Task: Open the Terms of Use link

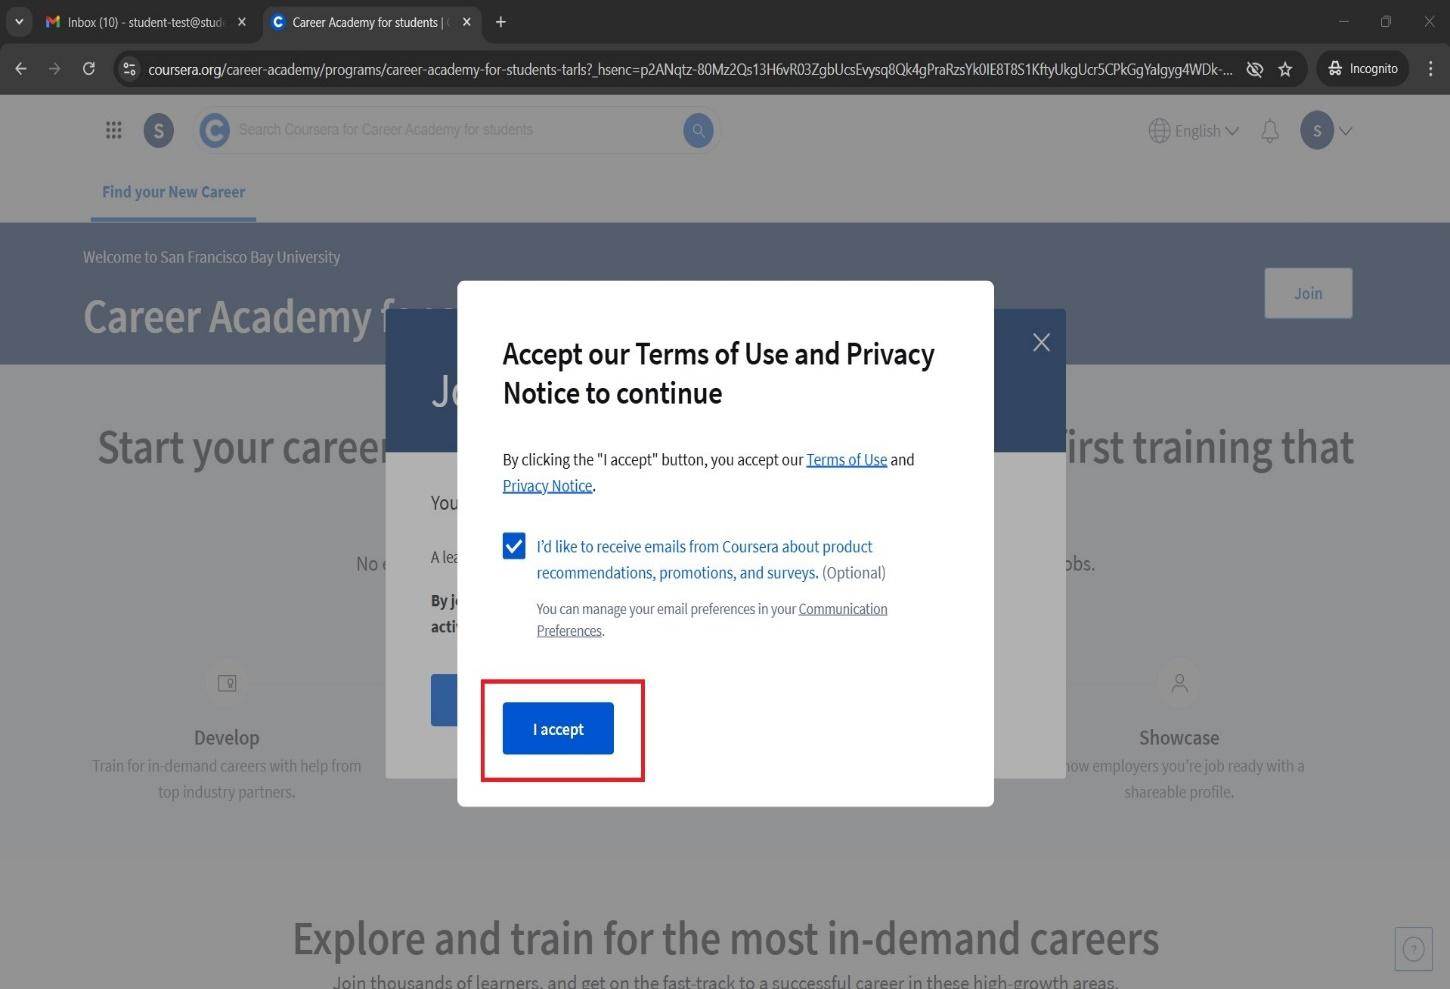Action: [846, 460]
